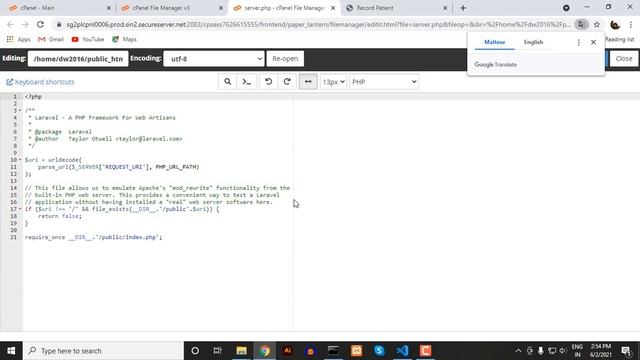Open Gmail bookmark
This screenshot has width=640, height=360.
pyautogui.click(x=51, y=39)
